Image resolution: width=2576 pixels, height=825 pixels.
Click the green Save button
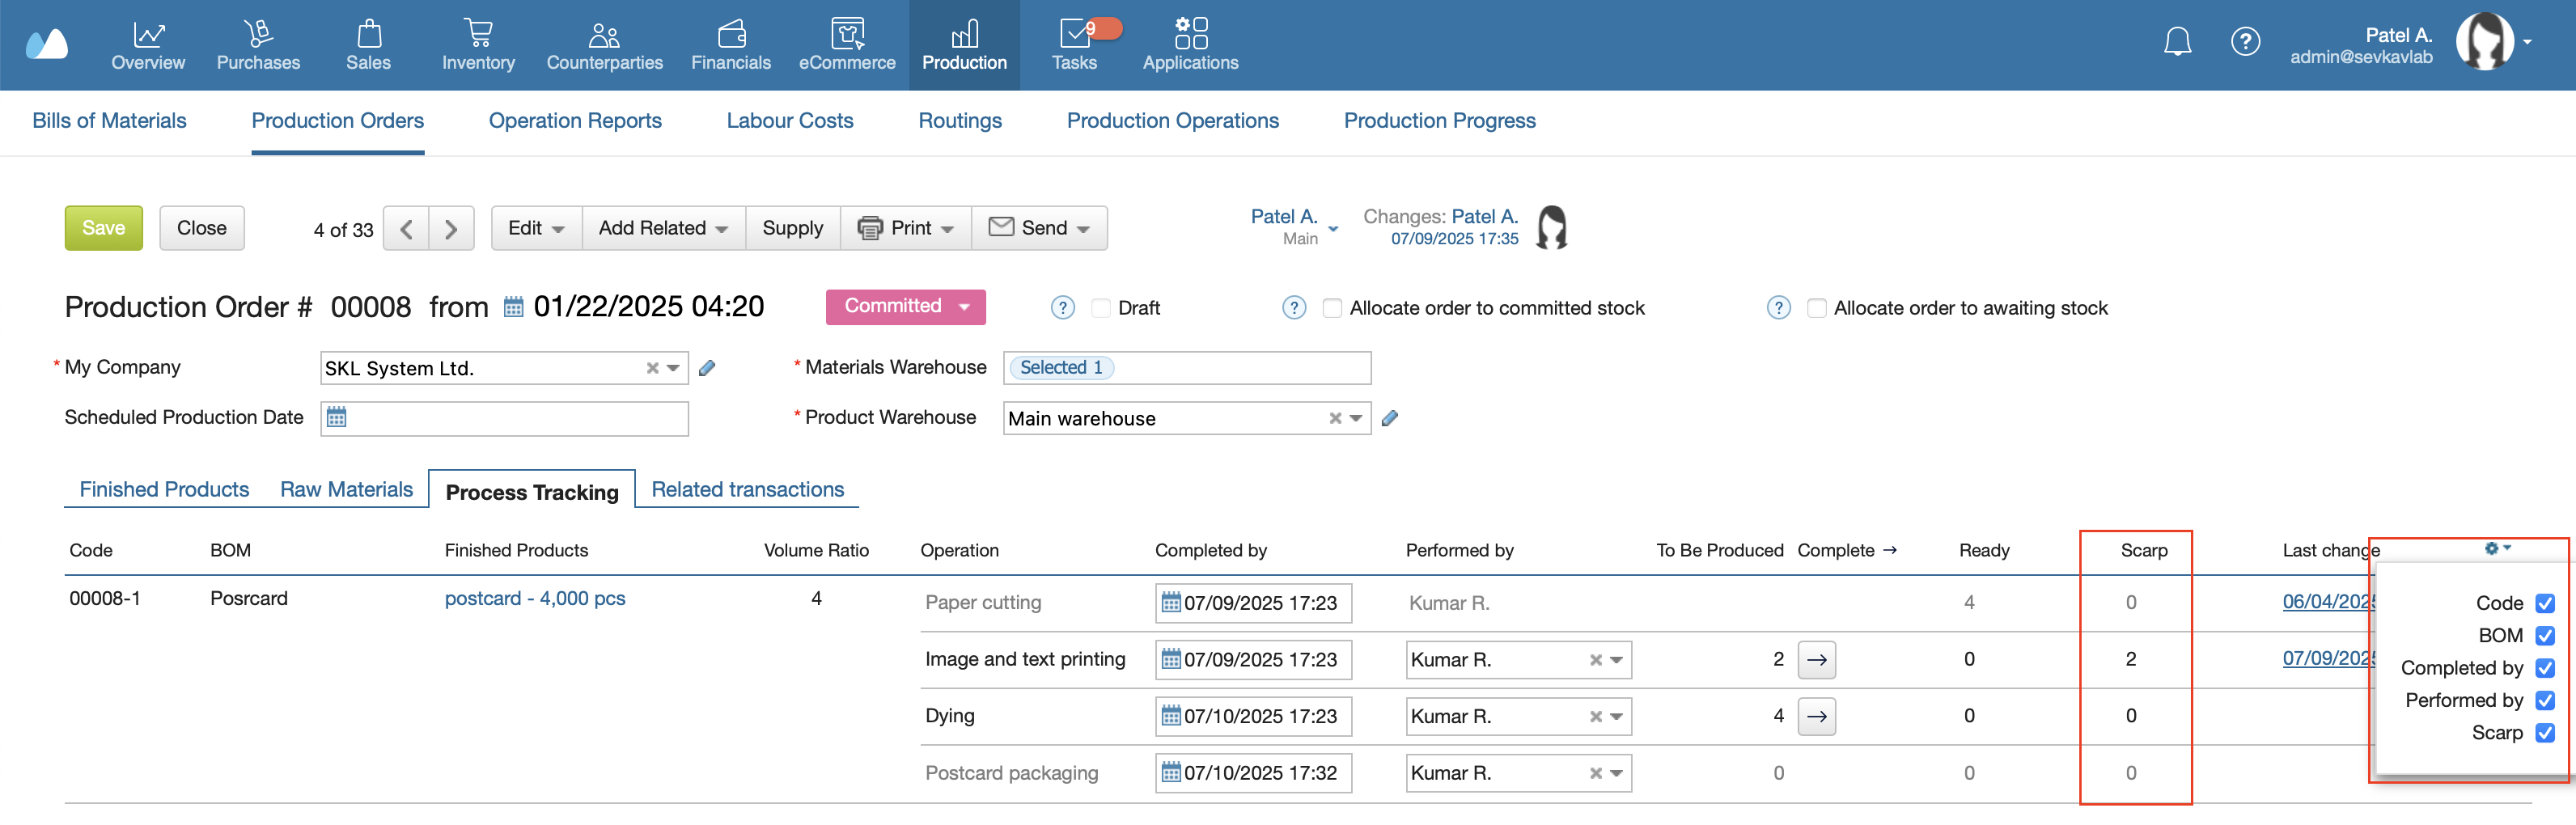[104, 229]
